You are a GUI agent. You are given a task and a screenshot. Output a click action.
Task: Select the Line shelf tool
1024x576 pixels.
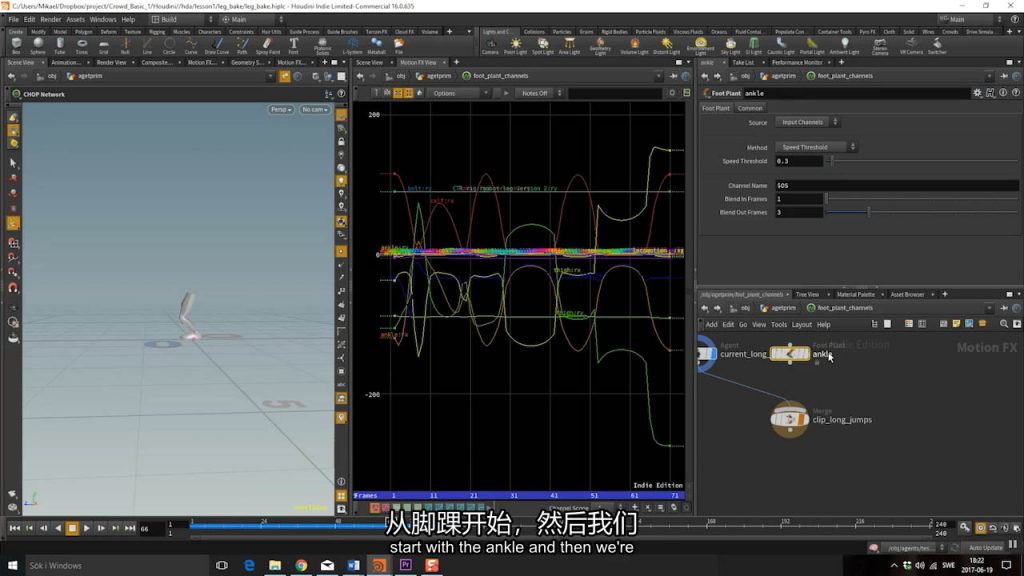(x=147, y=46)
